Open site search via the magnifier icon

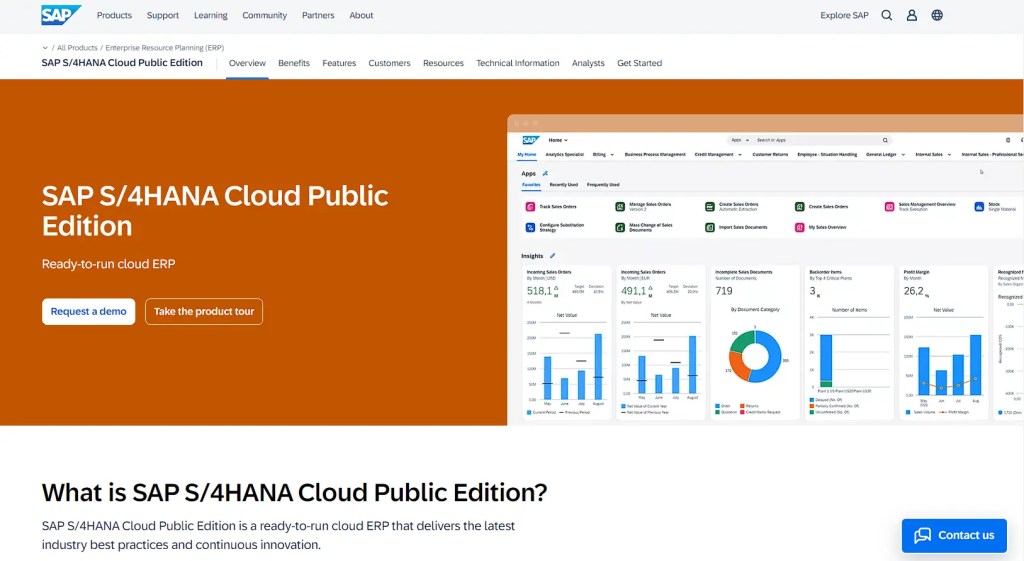click(x=886, y=15)
